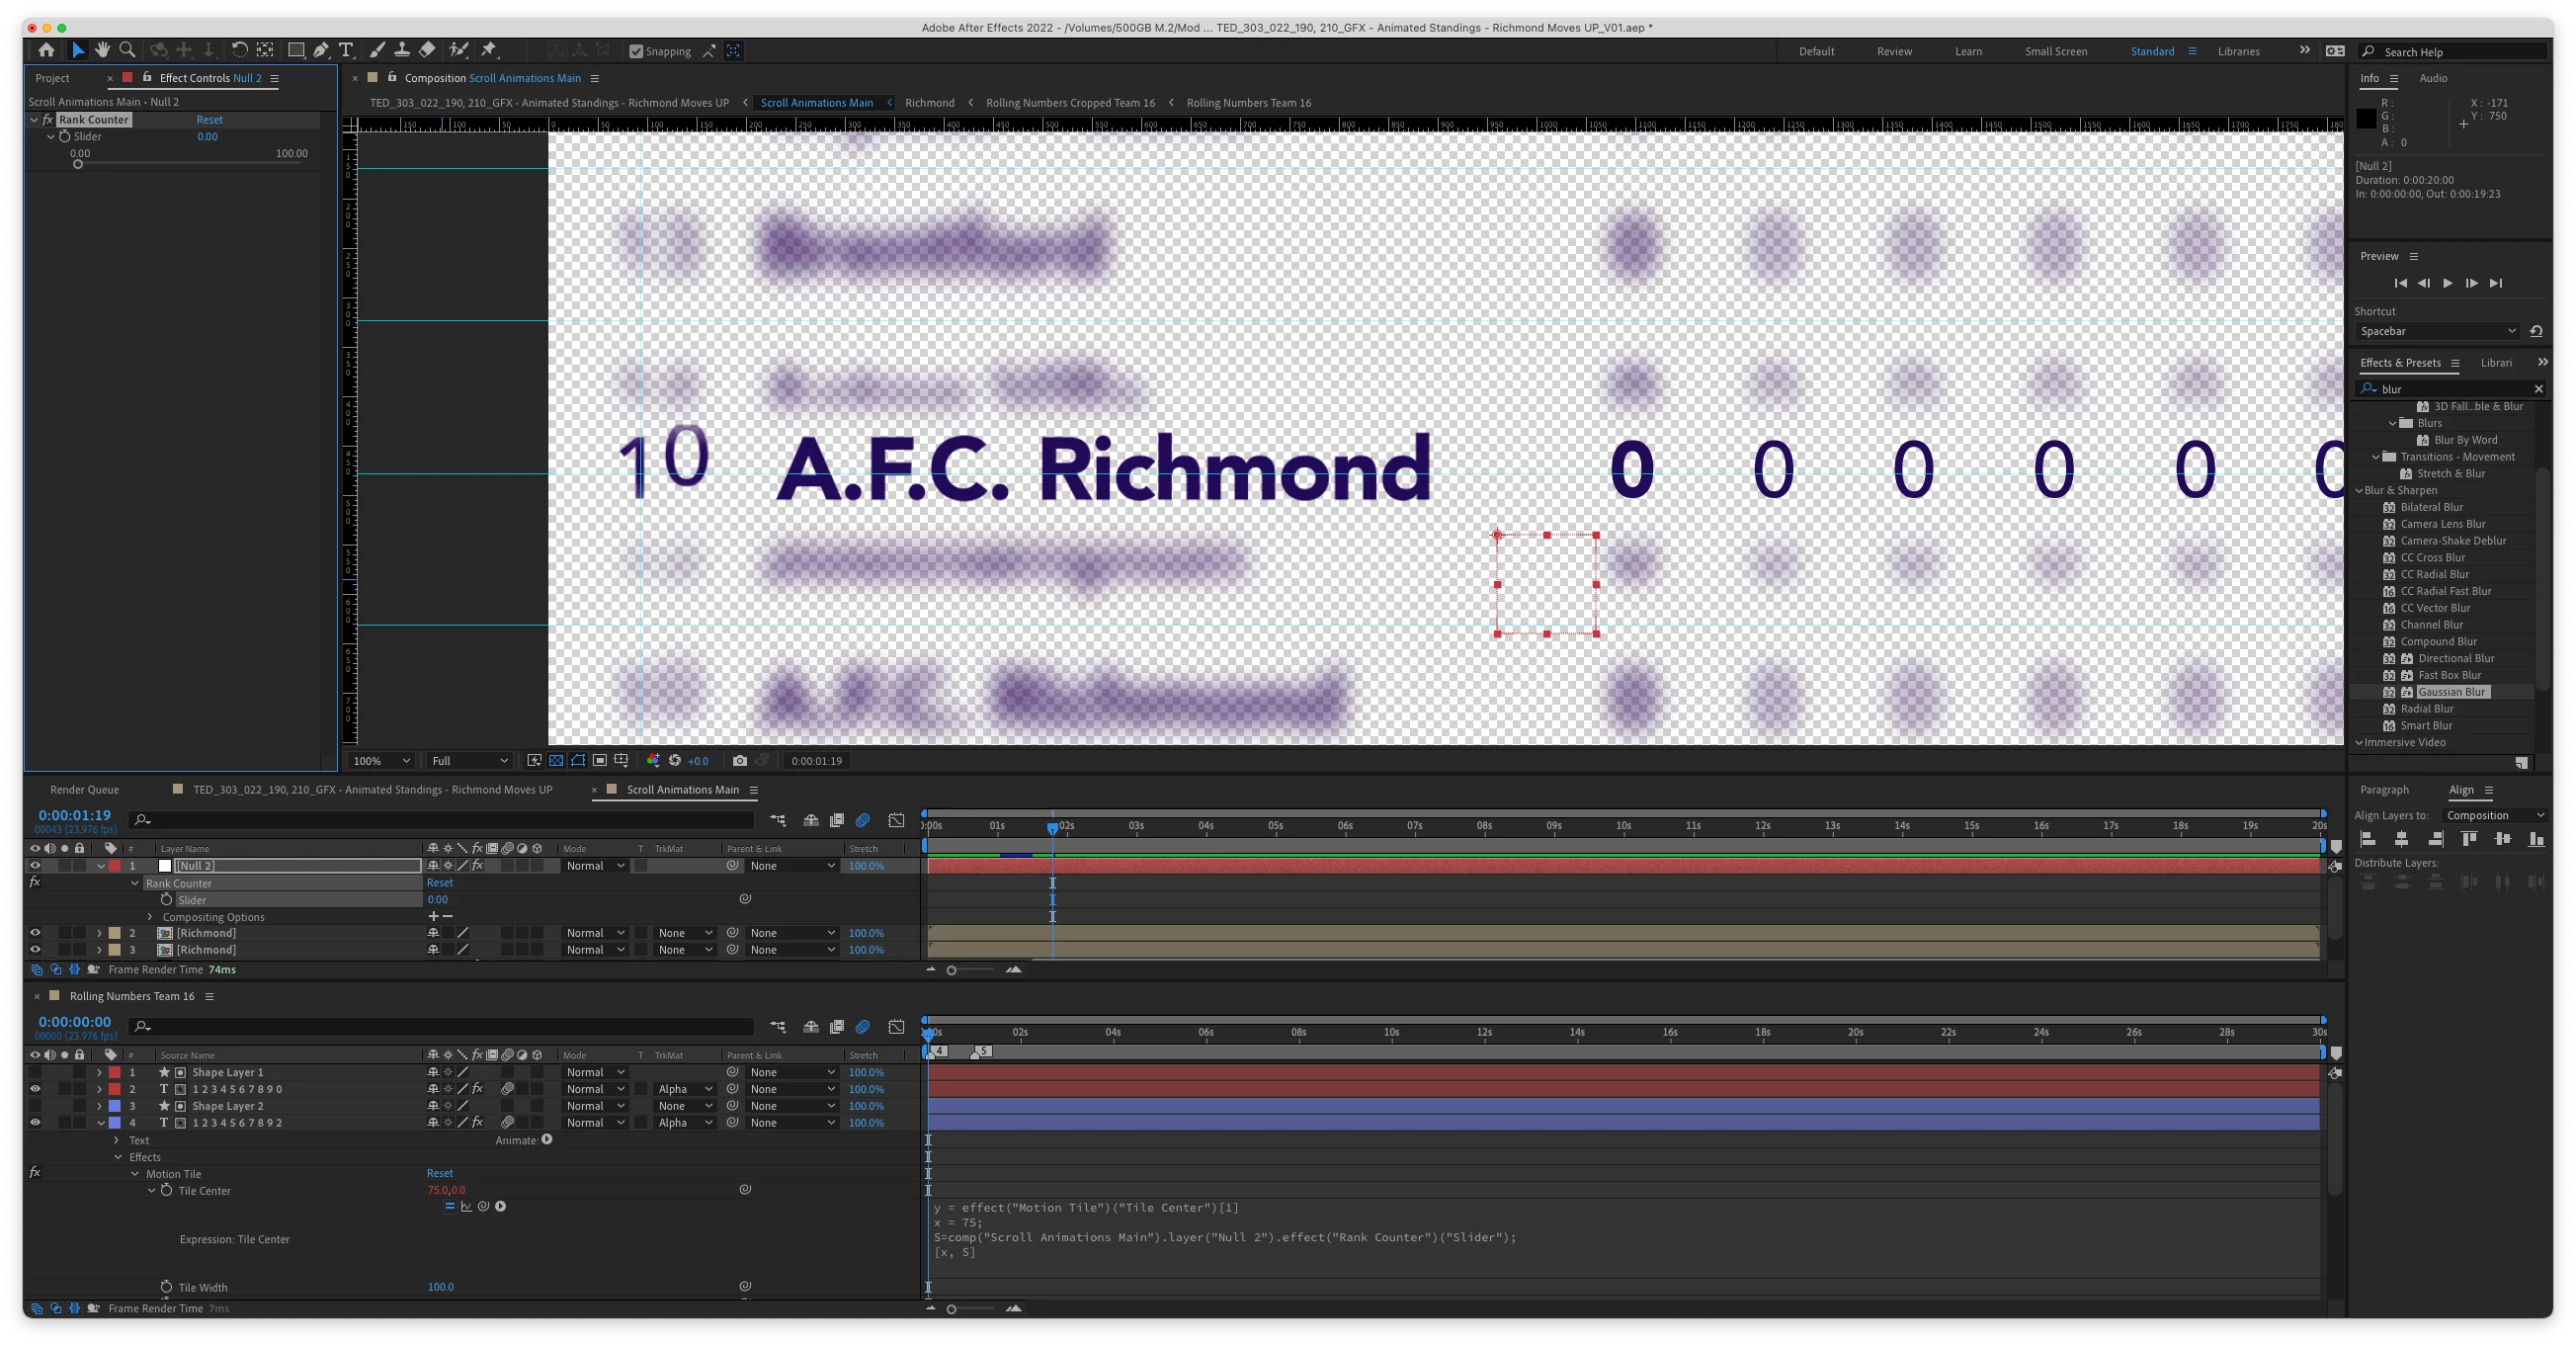Adjust the Rank Counter slider handle
The height and width of the screenshot is (1345, 2576).
[78, 165]
